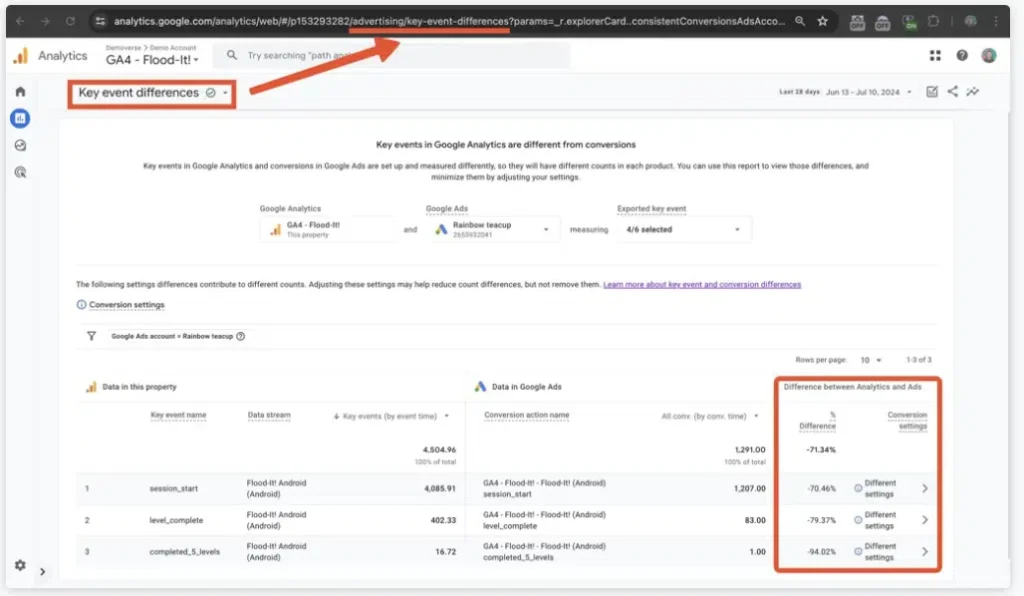This screenshot has height=596, width=1024.
Task: Click the Conversion settings link
Action: click(x=127, y=305)
